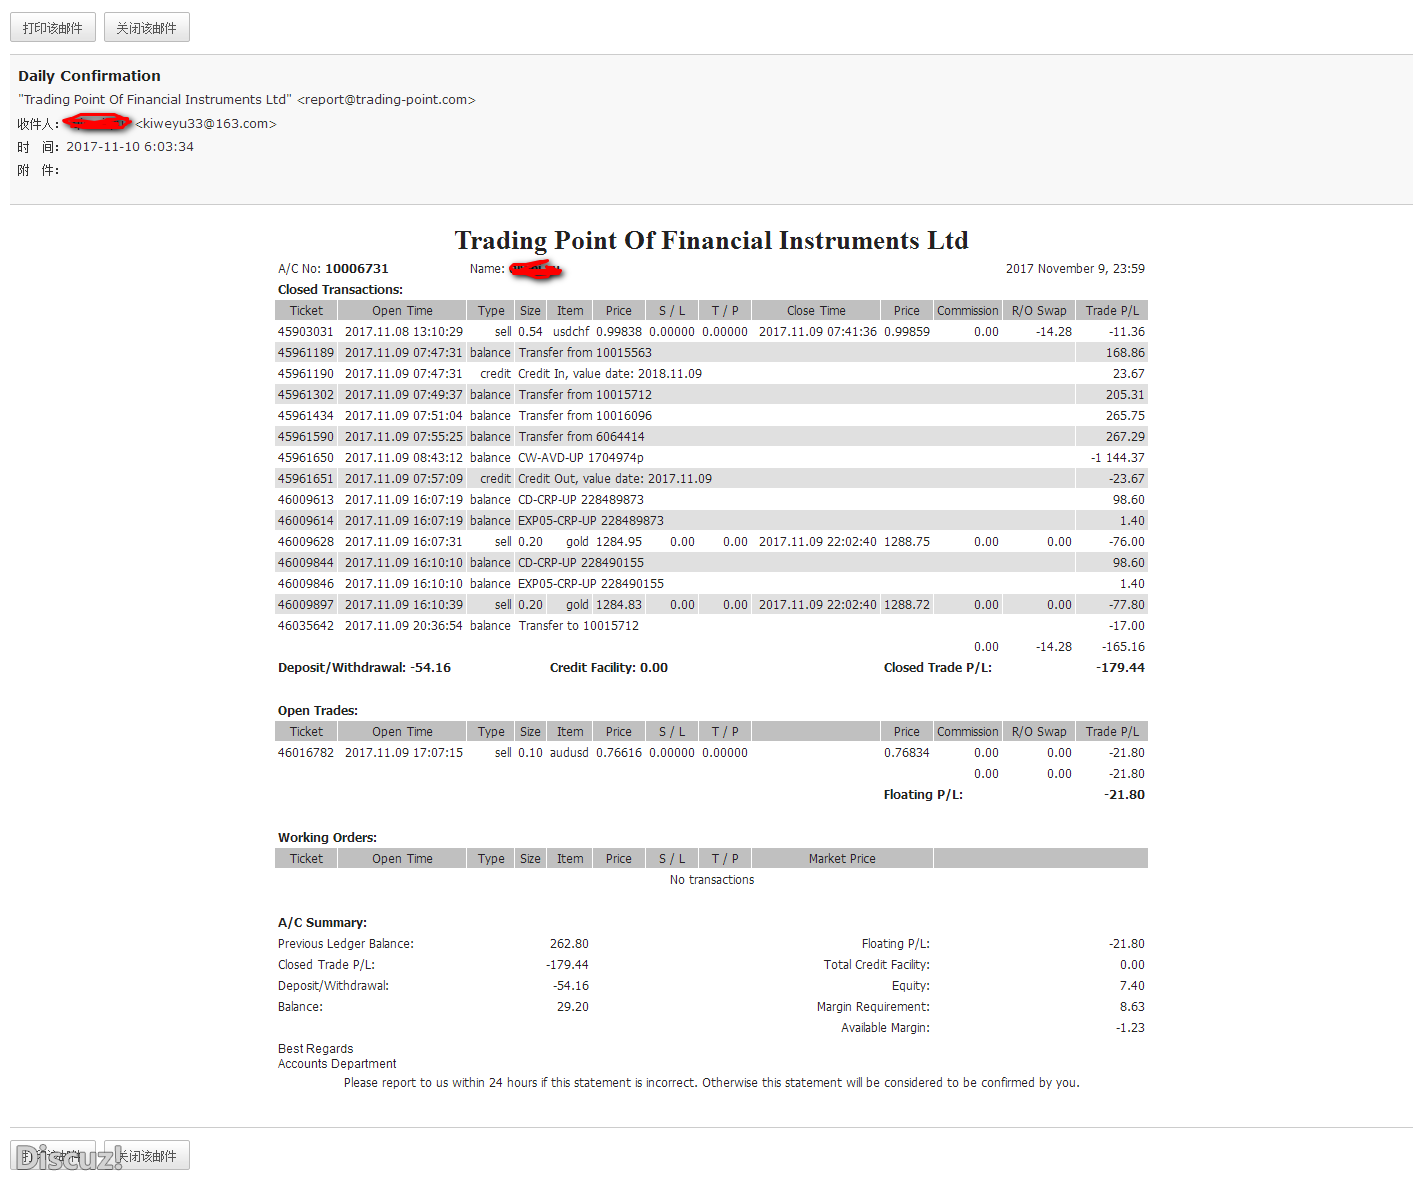Click Balance value 29.20

pyautogui.click(x=573, y=1007)
